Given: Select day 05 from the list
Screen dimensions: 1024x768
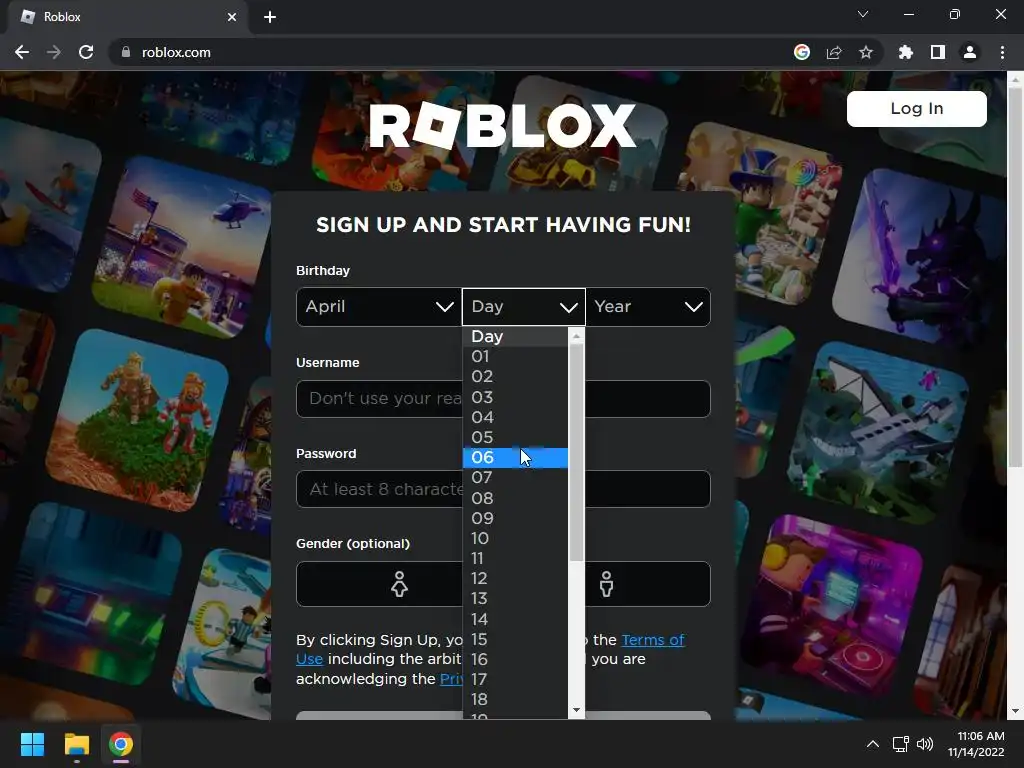Looking at the screenshot, I should coord(515,438).
